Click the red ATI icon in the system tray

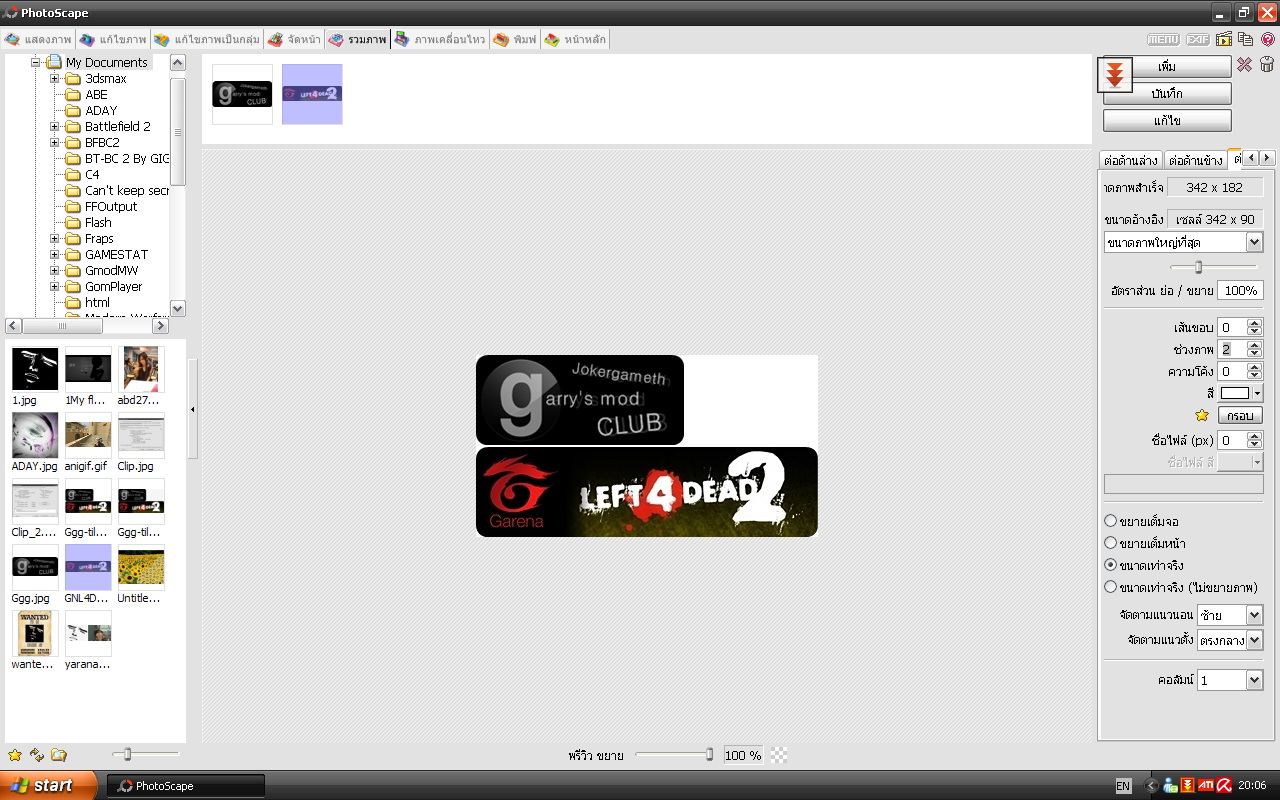[x=1206, y=786]
